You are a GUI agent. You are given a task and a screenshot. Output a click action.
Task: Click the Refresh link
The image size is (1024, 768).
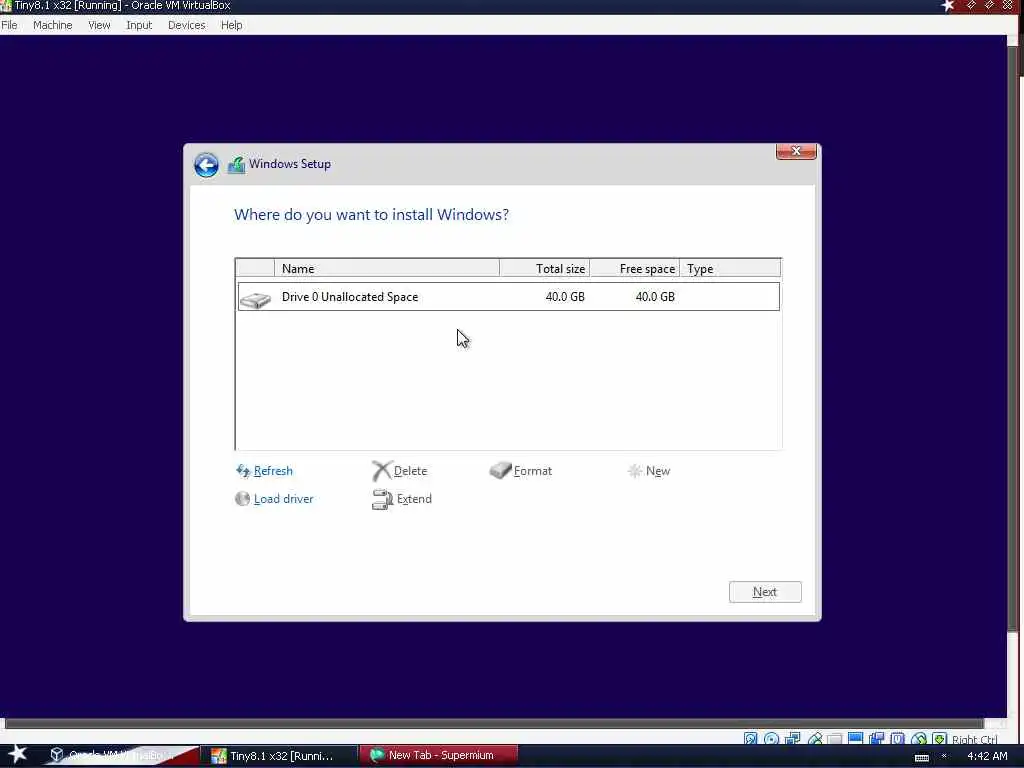coord(273,471)
